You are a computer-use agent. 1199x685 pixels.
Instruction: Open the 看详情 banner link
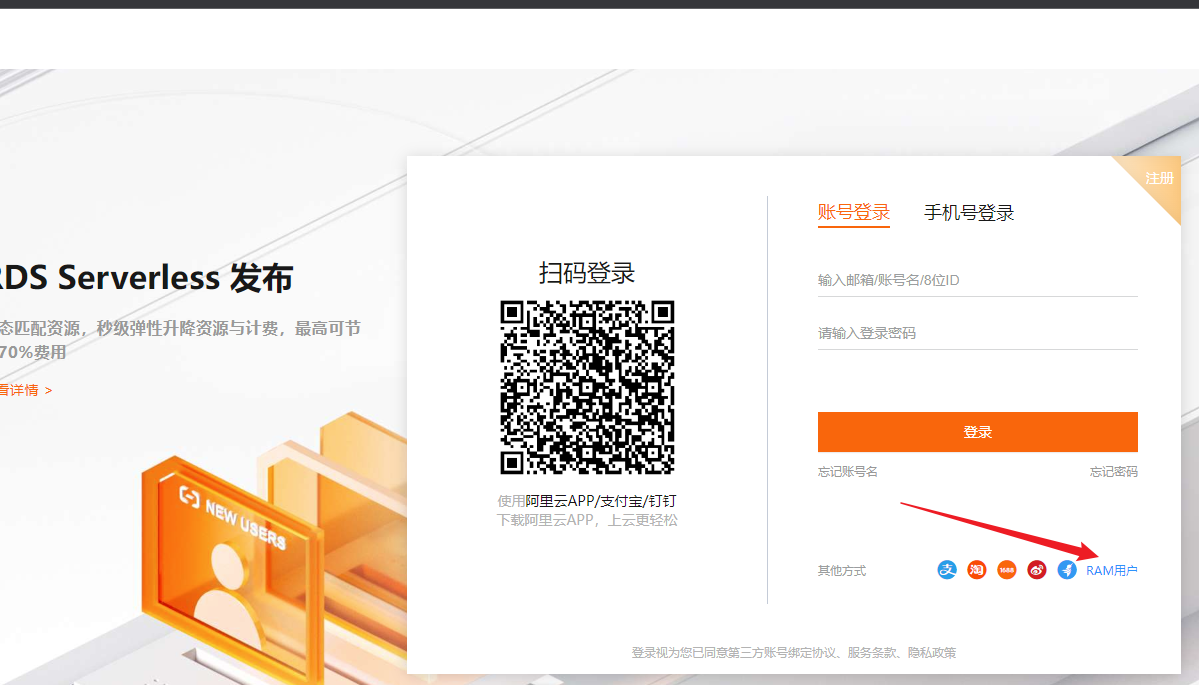[x=25, y=390]
